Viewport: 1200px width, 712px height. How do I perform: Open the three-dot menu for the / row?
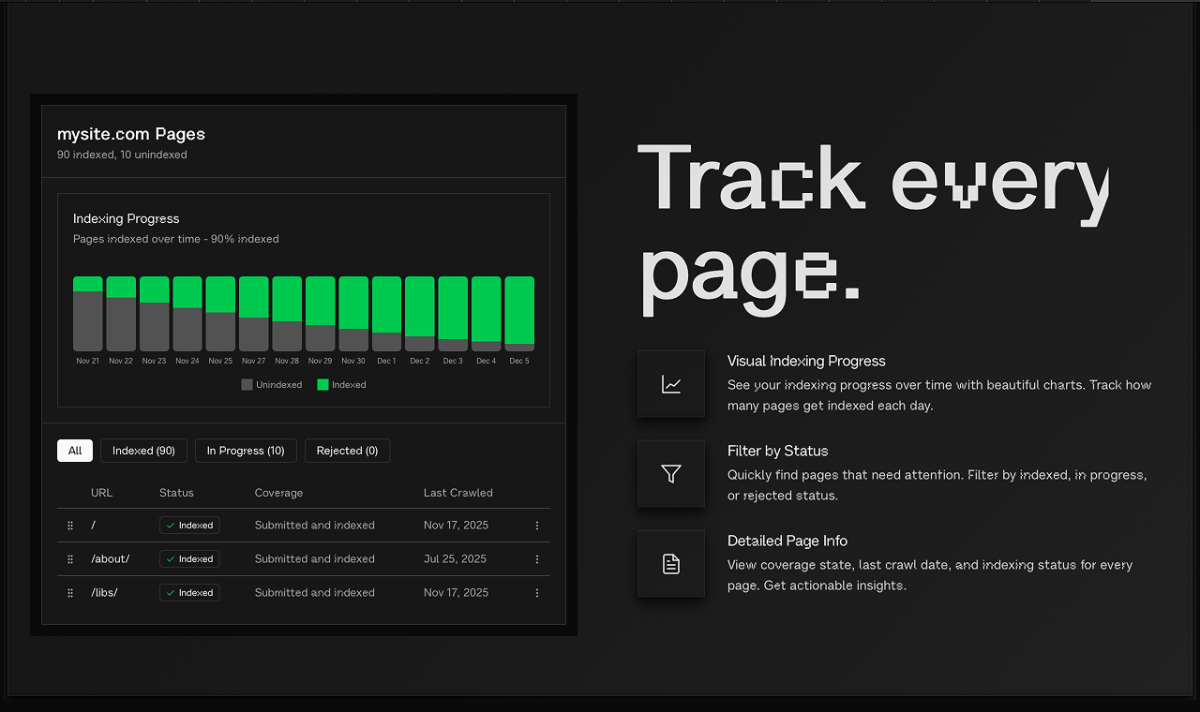(x=537, y=525)
